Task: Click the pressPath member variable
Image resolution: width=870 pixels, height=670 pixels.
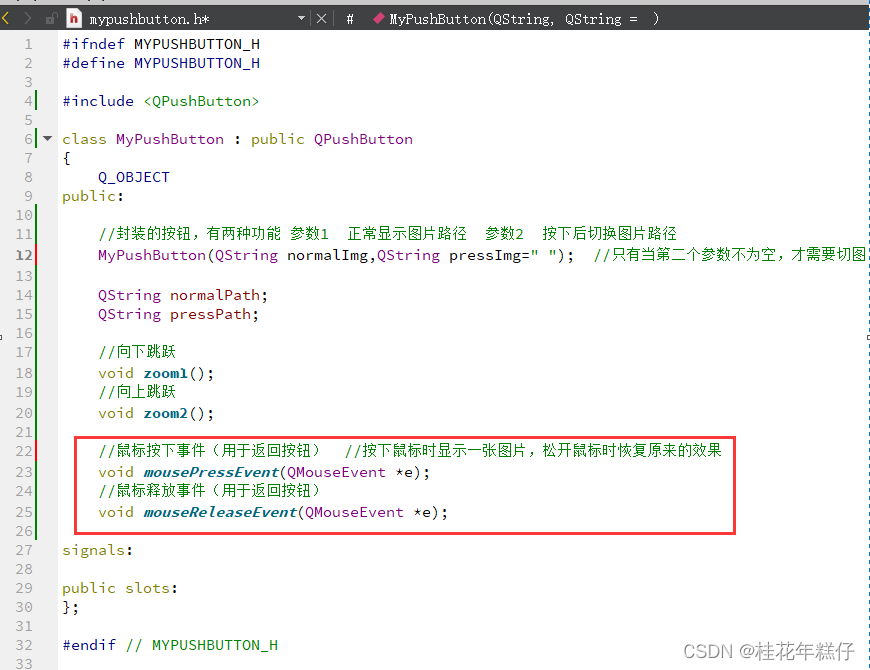Action: tap(210, 314)
